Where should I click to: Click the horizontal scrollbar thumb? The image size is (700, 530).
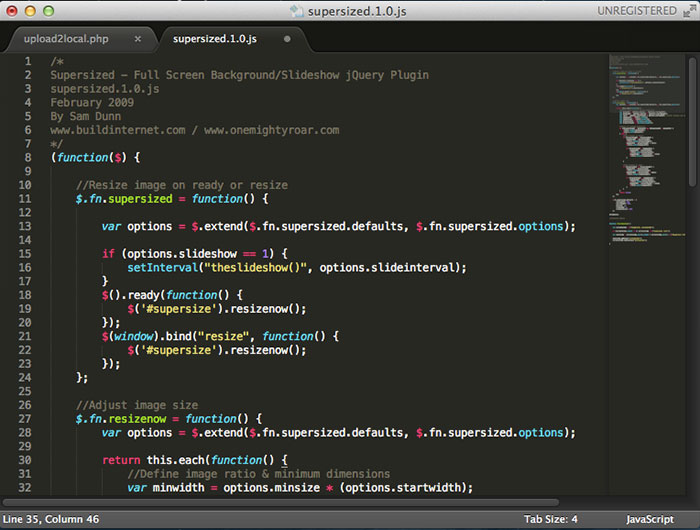click(280, 502)
